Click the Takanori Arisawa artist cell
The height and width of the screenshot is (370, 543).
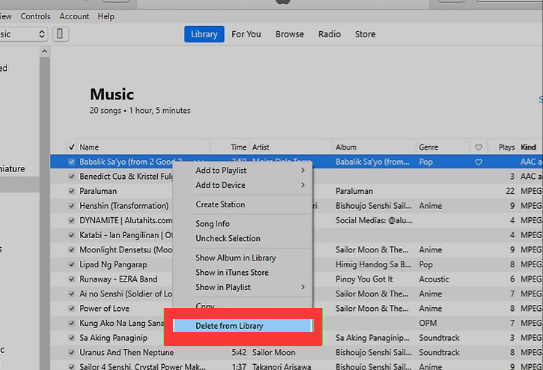(x=281, y=367)
